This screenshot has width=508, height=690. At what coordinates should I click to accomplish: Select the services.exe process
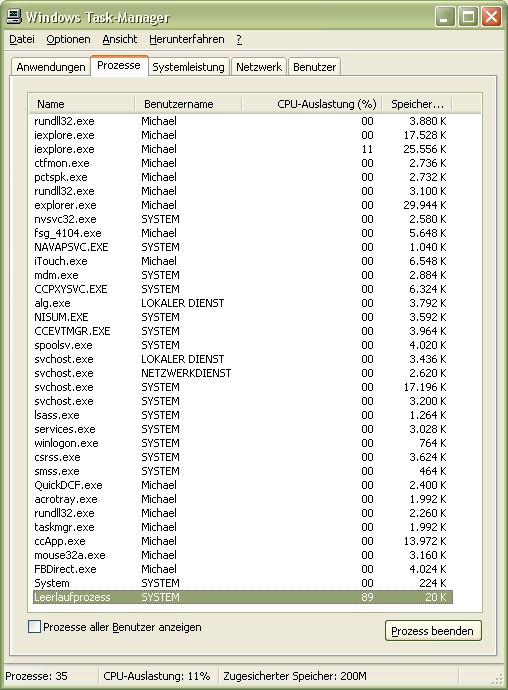[243, 429]
